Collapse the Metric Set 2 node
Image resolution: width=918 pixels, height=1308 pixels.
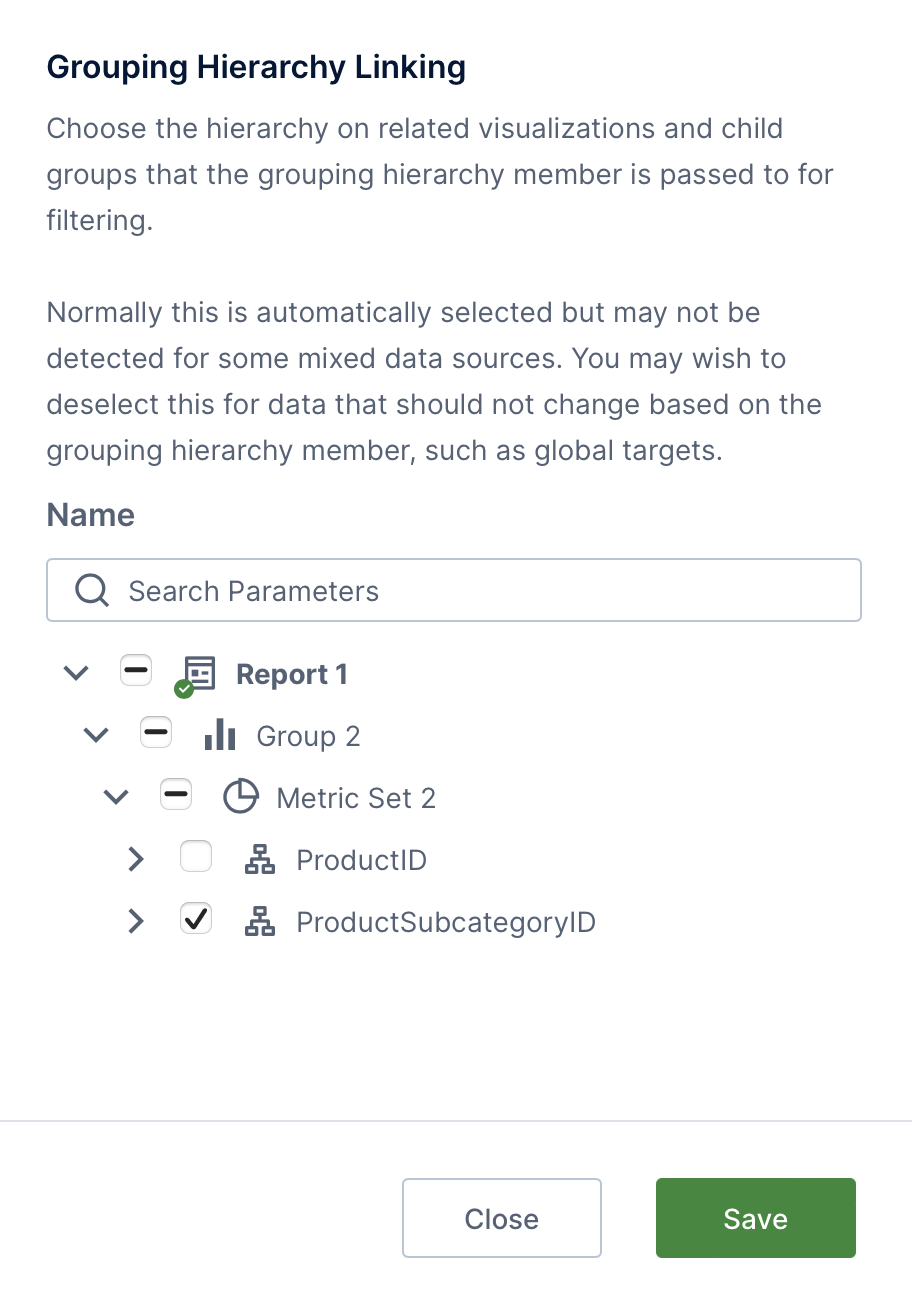[116, 798]
